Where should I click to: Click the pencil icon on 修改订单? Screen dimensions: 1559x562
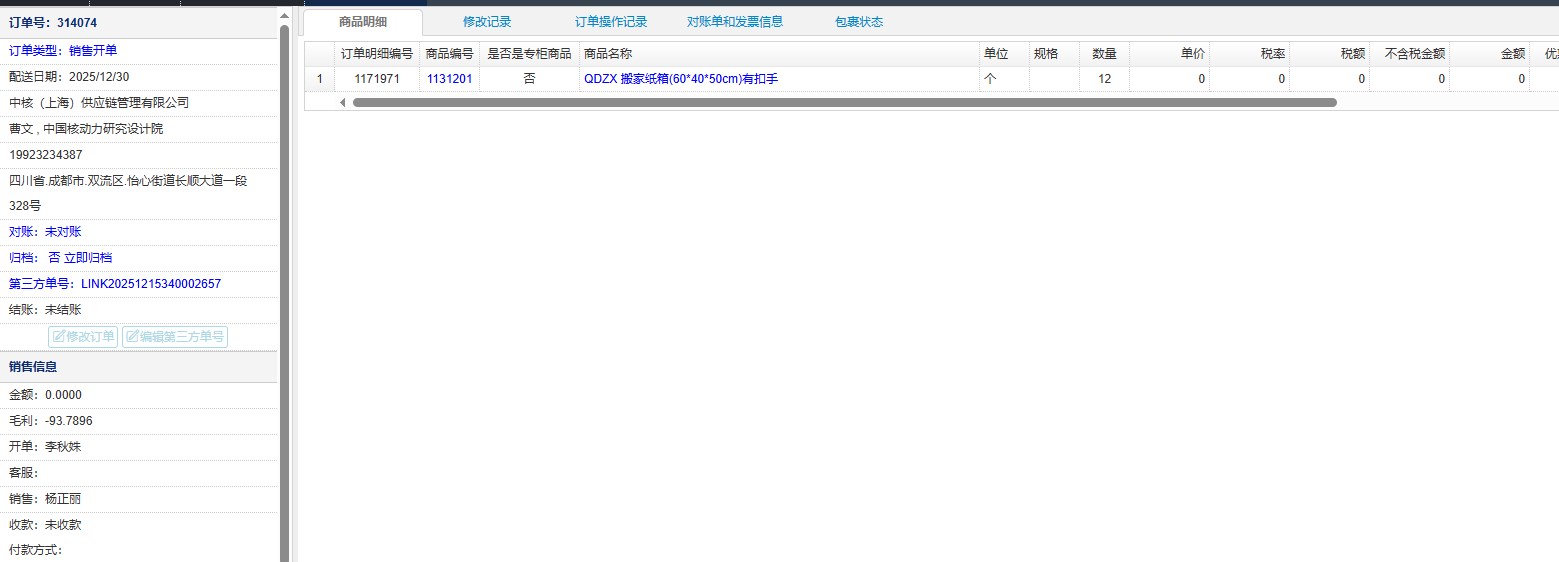58,337
